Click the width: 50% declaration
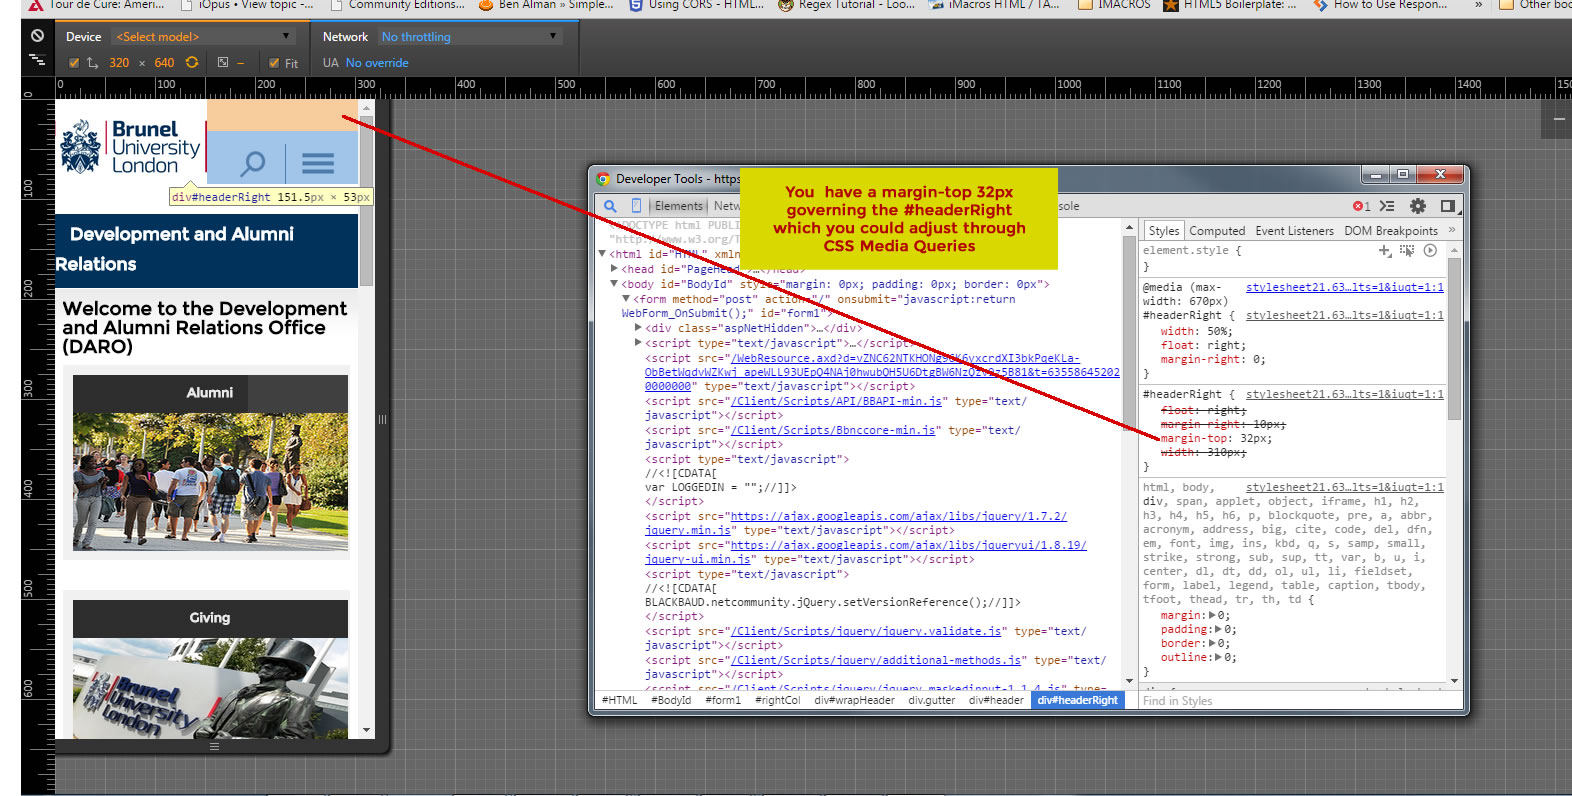 coord(1196,331)
